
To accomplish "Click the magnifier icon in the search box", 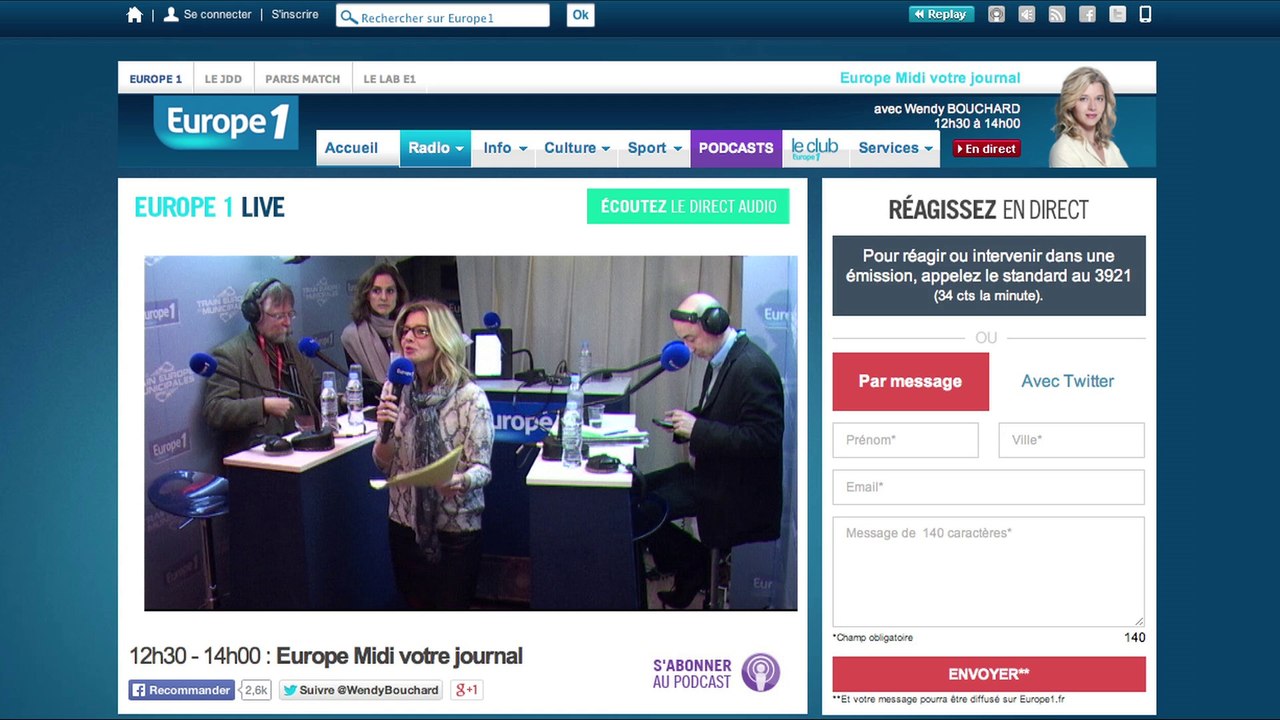I will click(349, 16).
